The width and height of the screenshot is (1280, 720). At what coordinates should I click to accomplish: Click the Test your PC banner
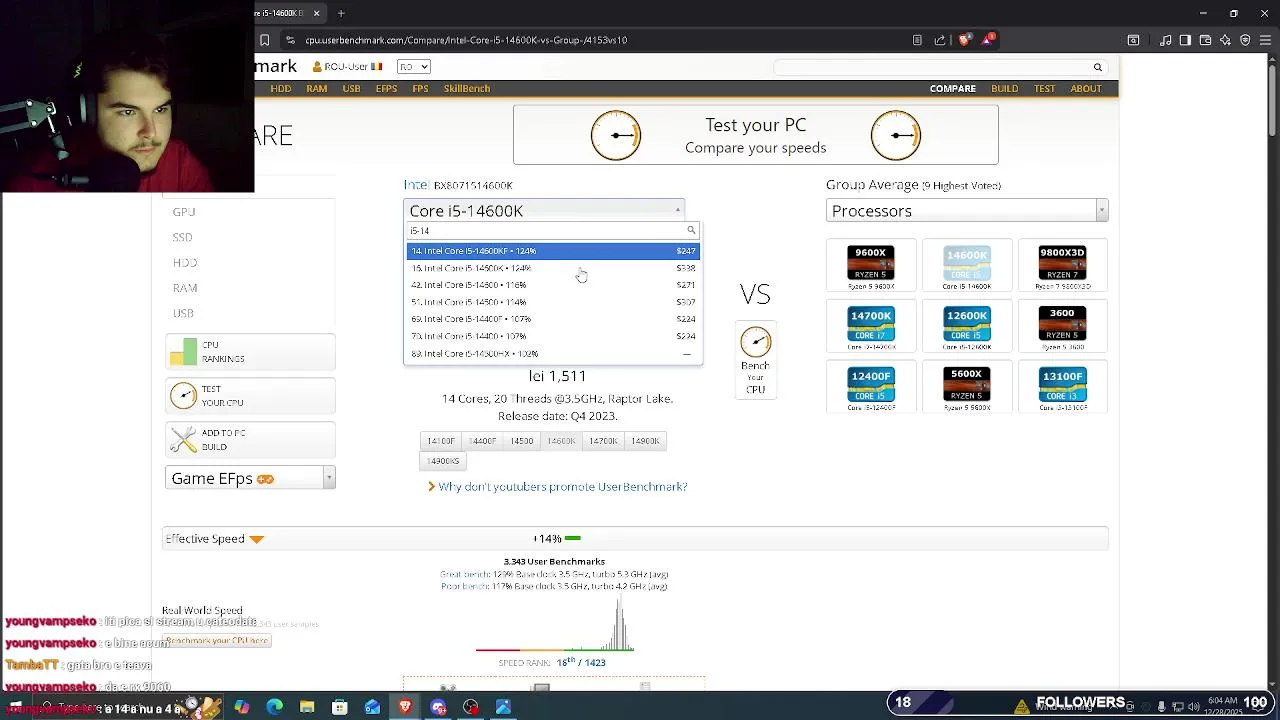point(756,135)
